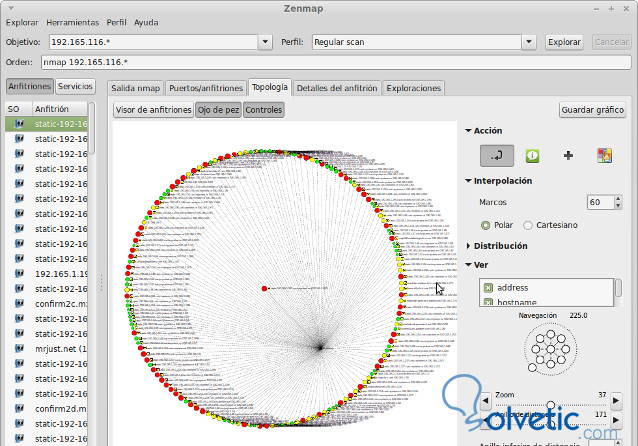
Task: Click the Cancelar button
Action: point(612,42)
